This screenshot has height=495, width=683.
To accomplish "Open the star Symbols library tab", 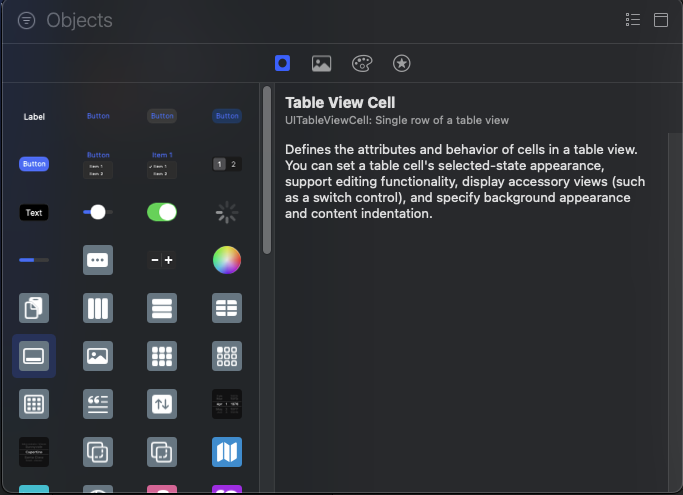I will pyautogui.click(x=401, y=64).
